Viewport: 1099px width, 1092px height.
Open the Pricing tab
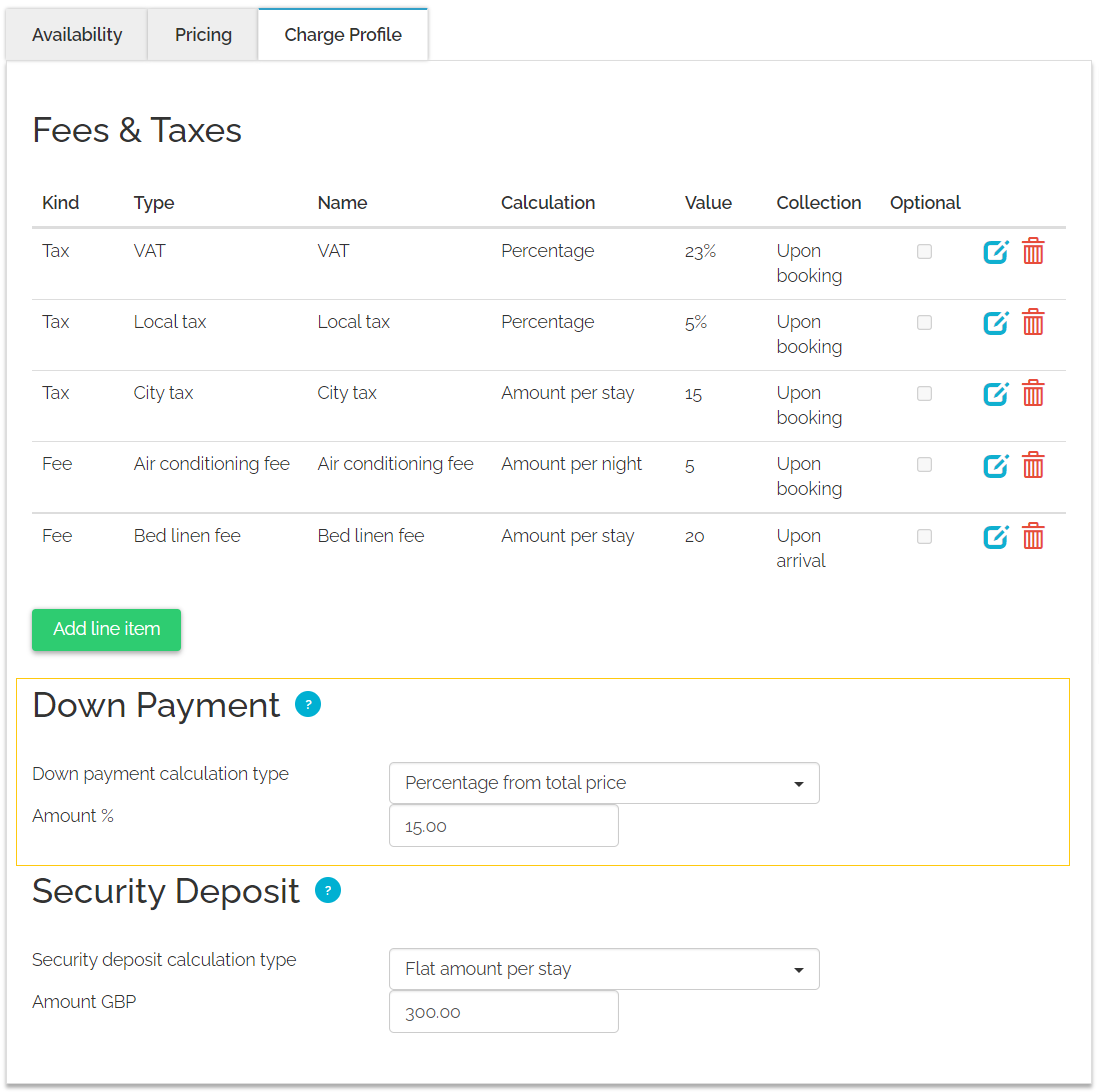pyautogui.click(x=203, y=34)
